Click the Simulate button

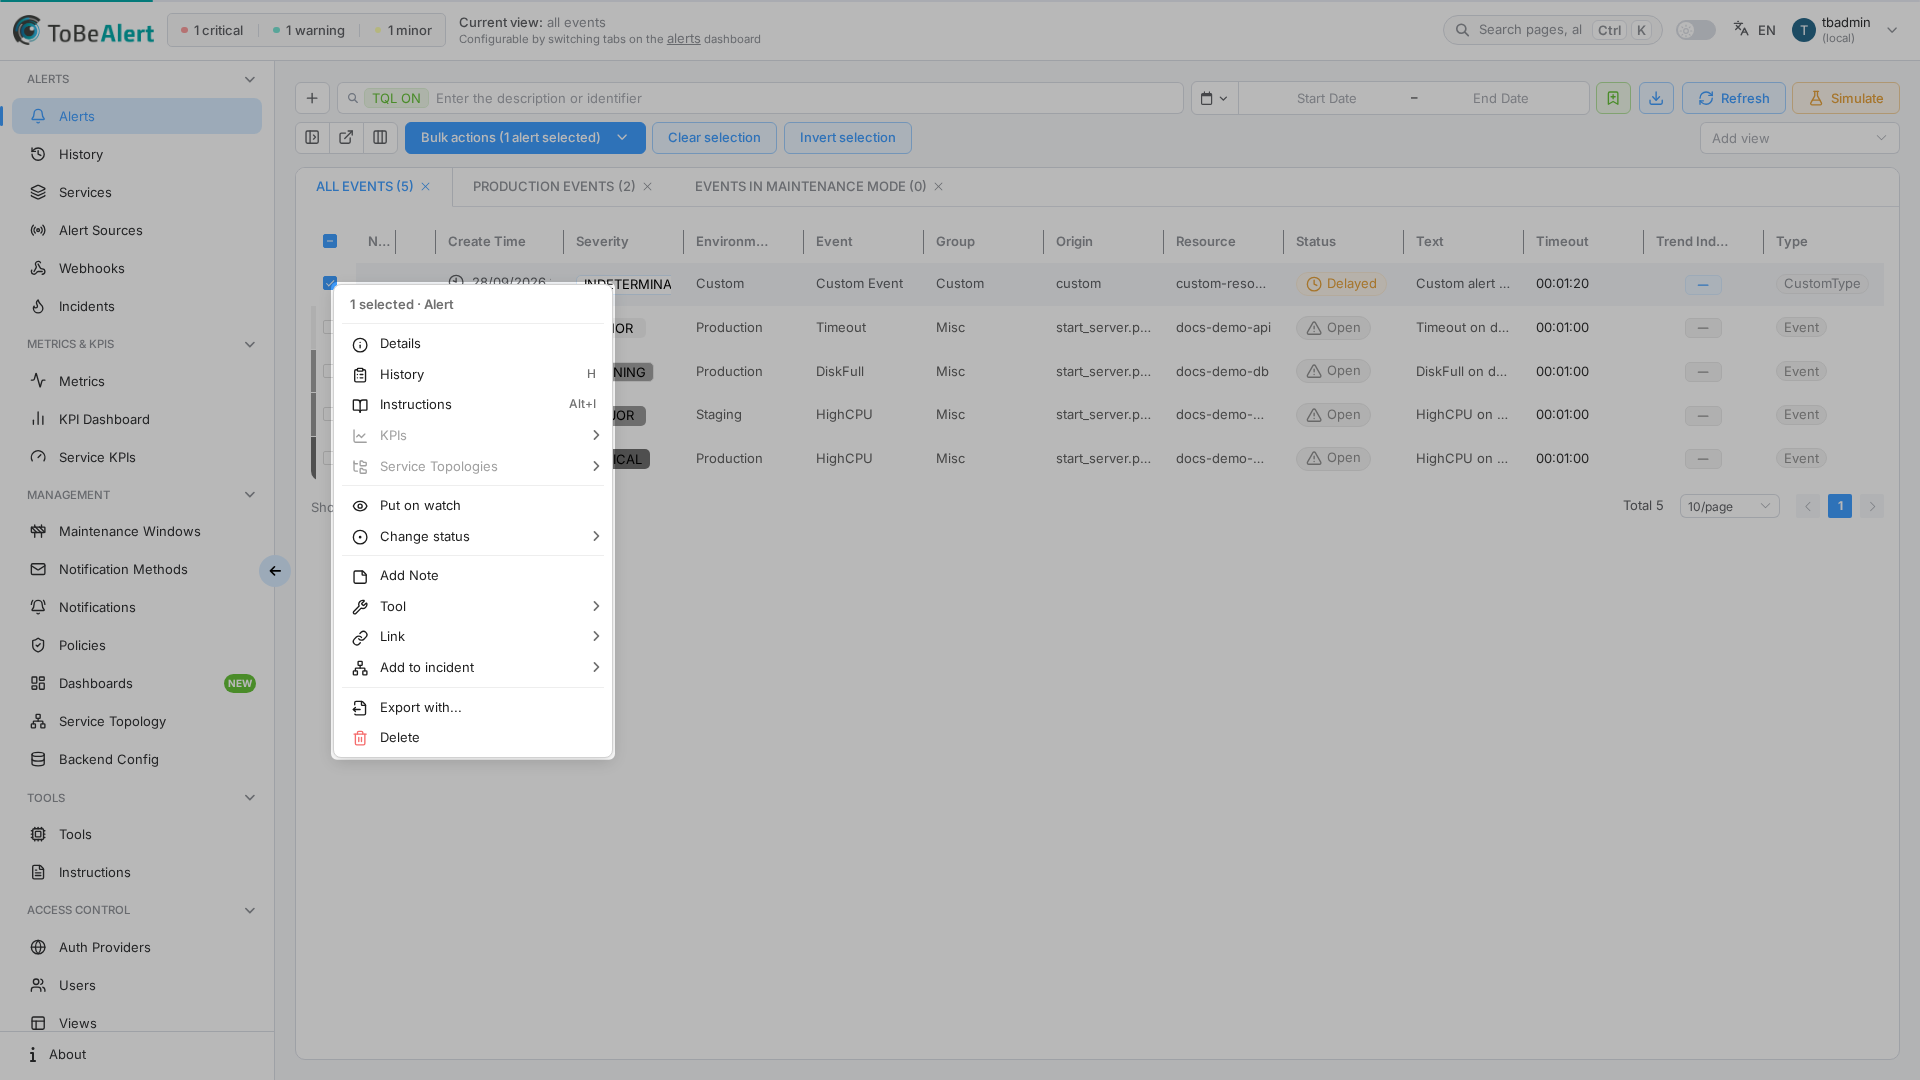(x=1845, y=98)
